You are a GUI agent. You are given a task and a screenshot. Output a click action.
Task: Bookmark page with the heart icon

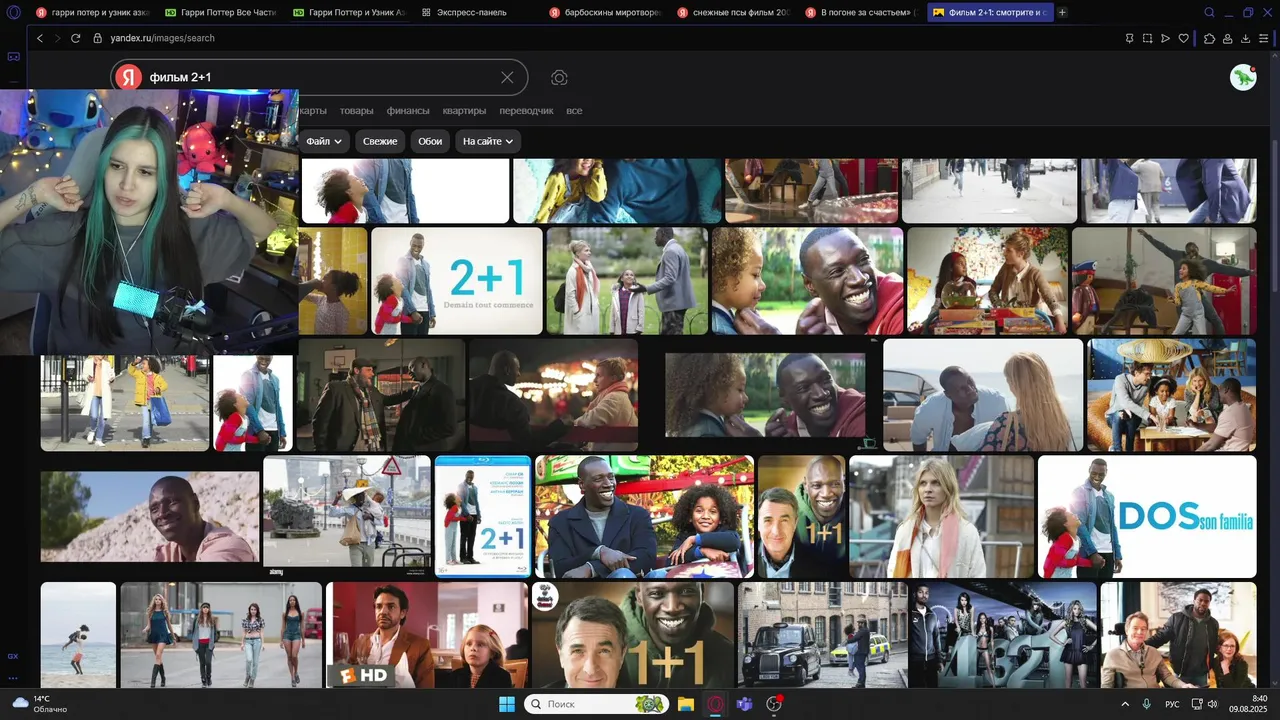pyautogui.click(x=1183, y=38)
